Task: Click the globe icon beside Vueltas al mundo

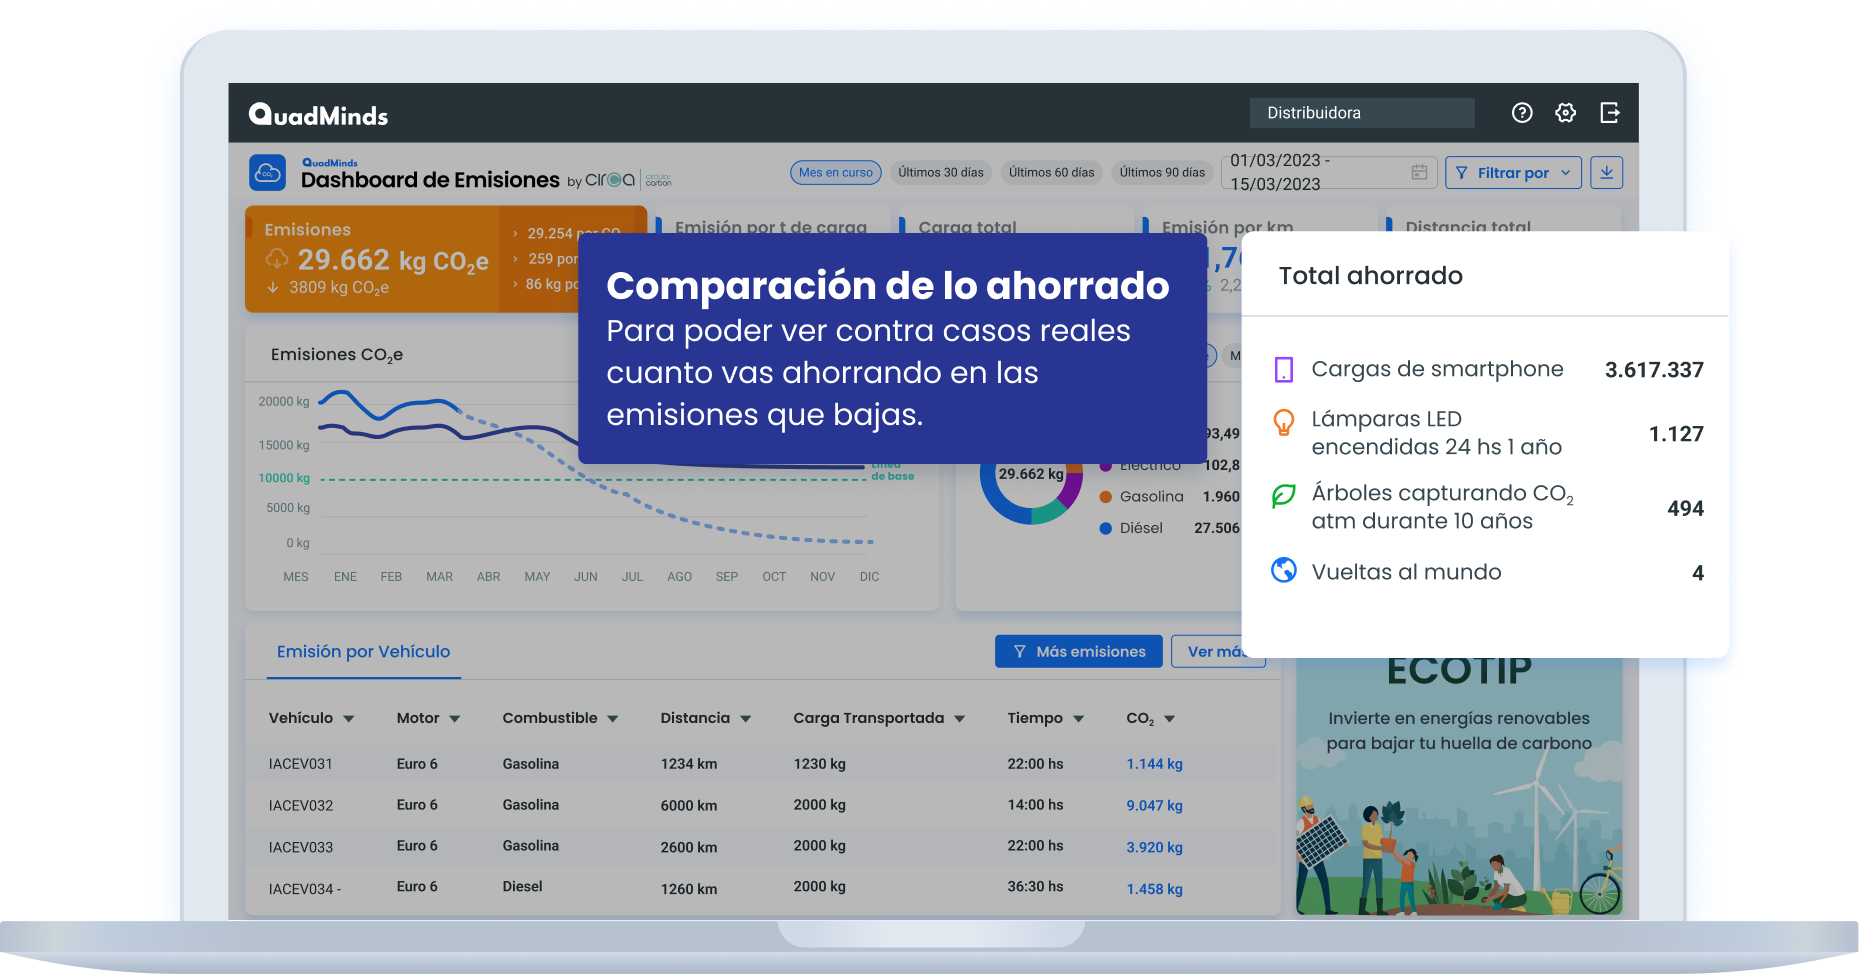Action: tap(1283, 571)
